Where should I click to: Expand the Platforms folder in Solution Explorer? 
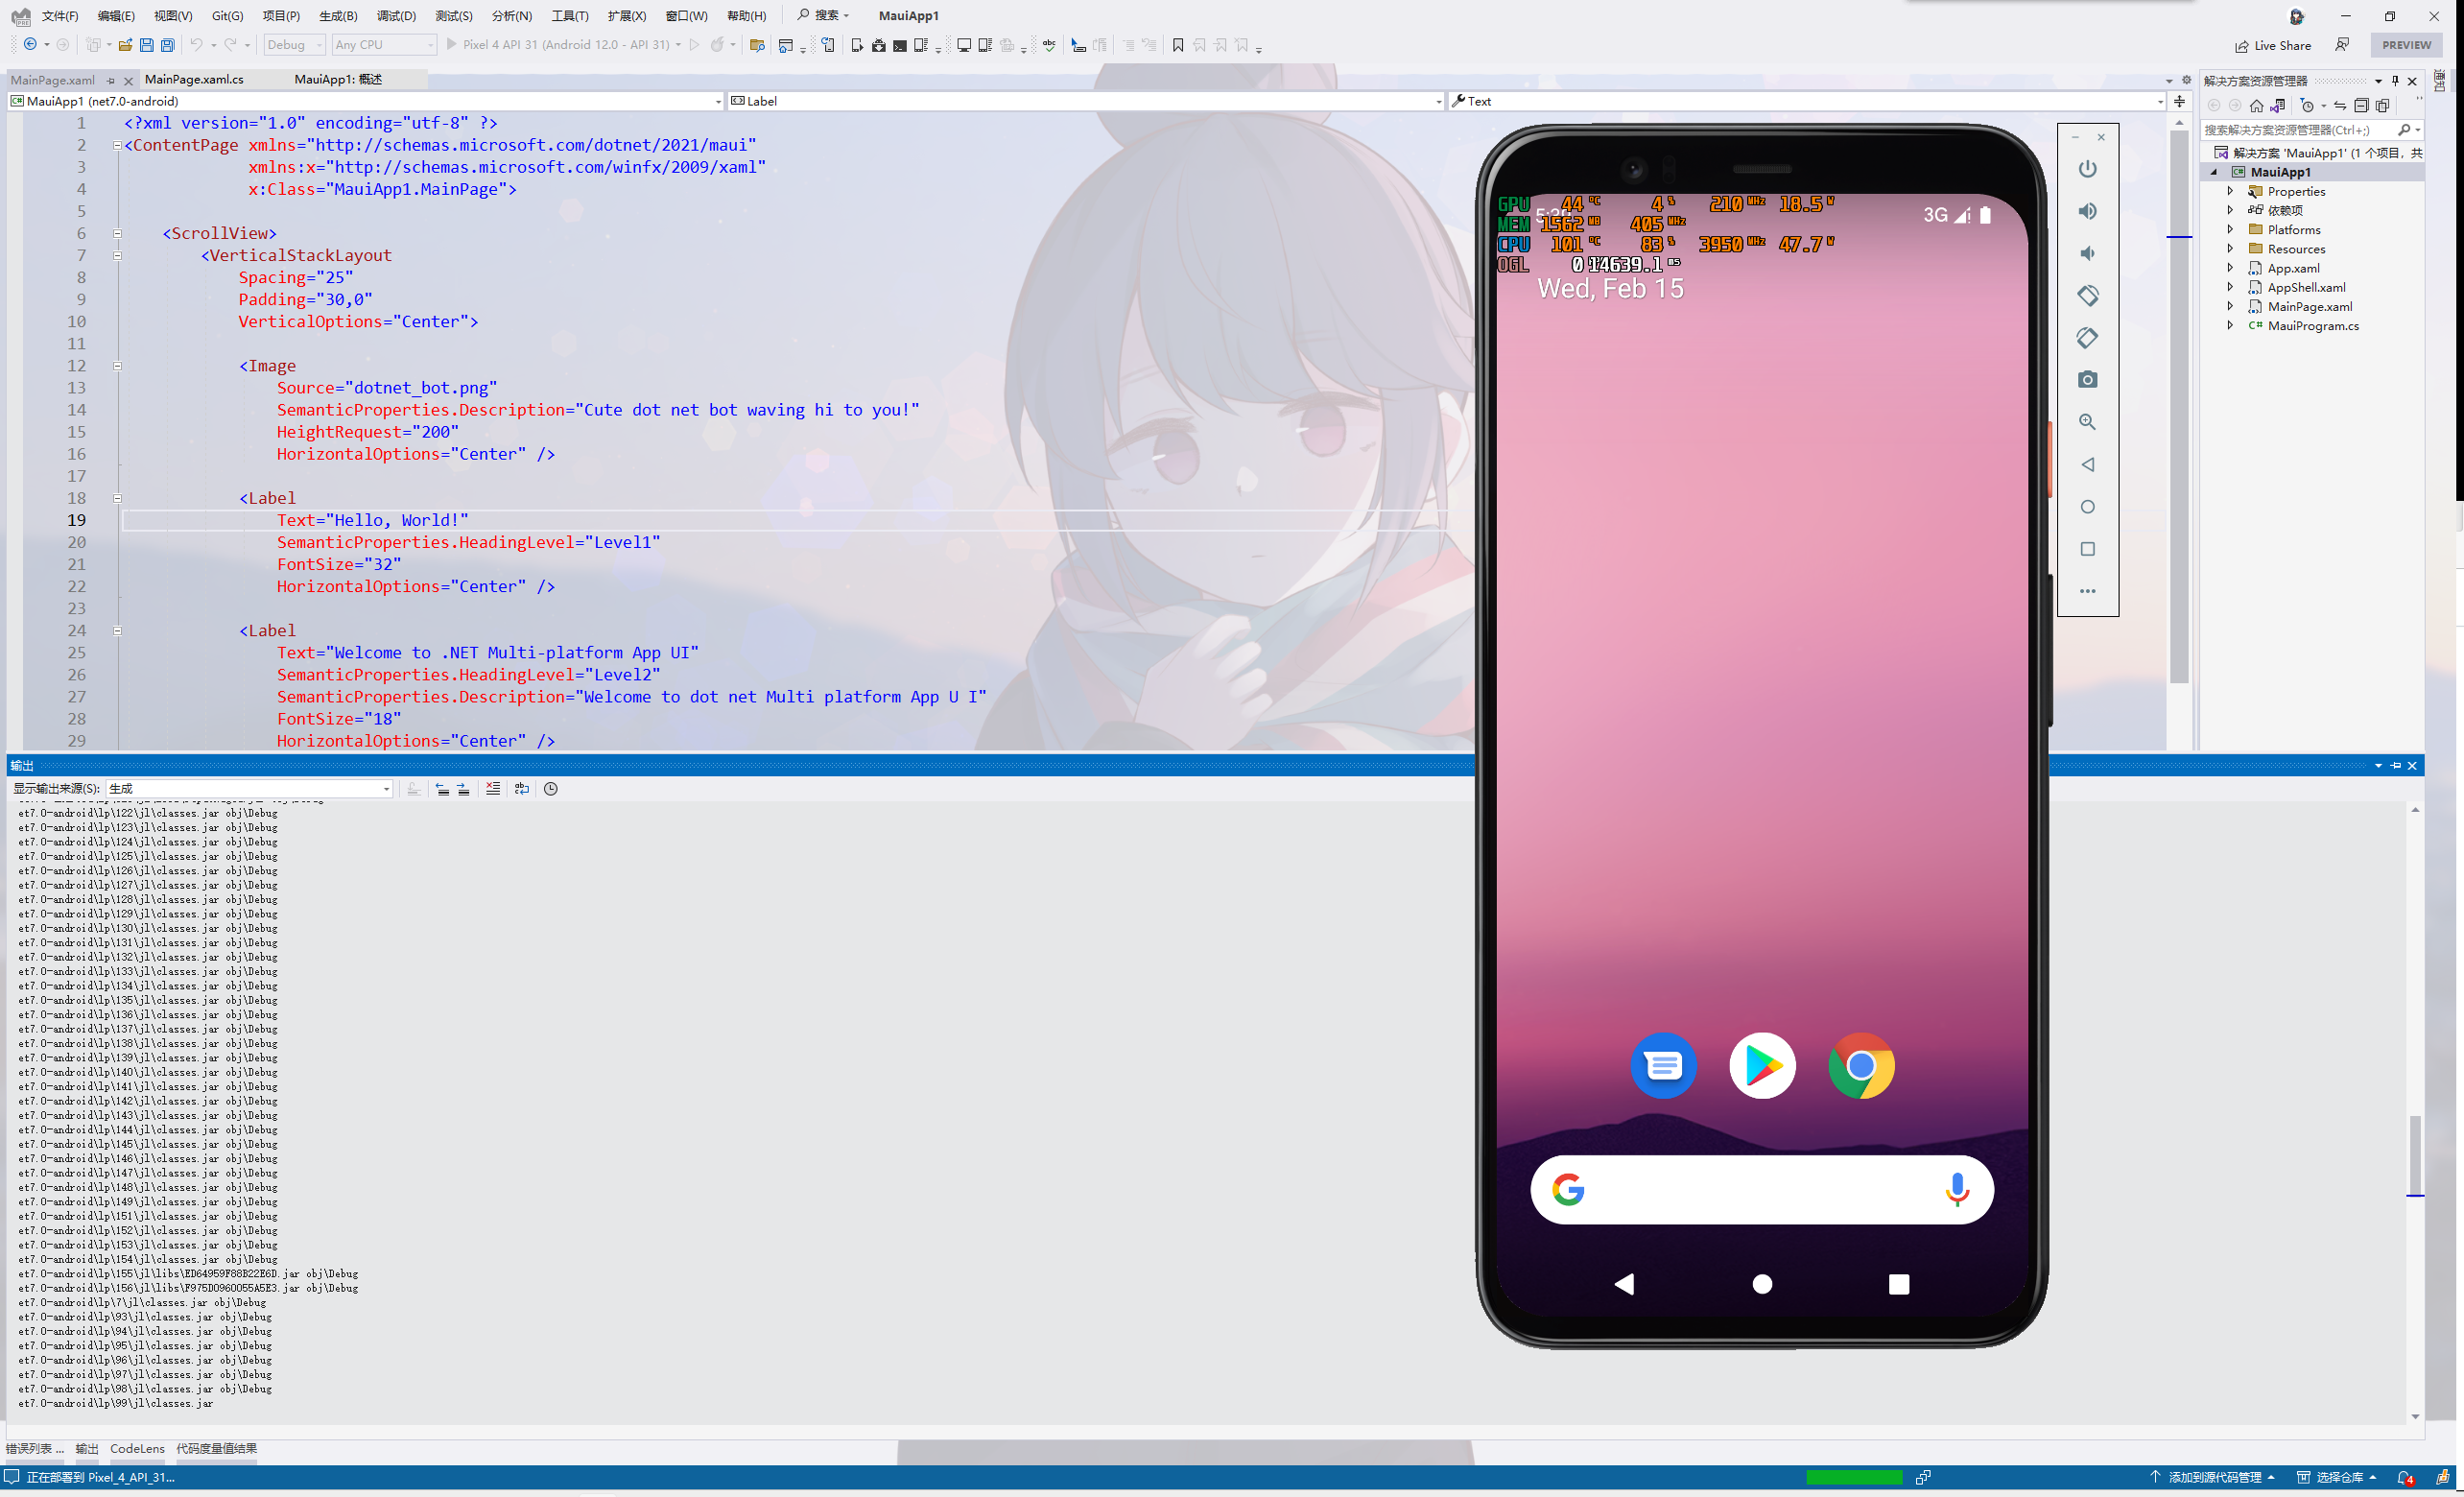point(2231,229)
